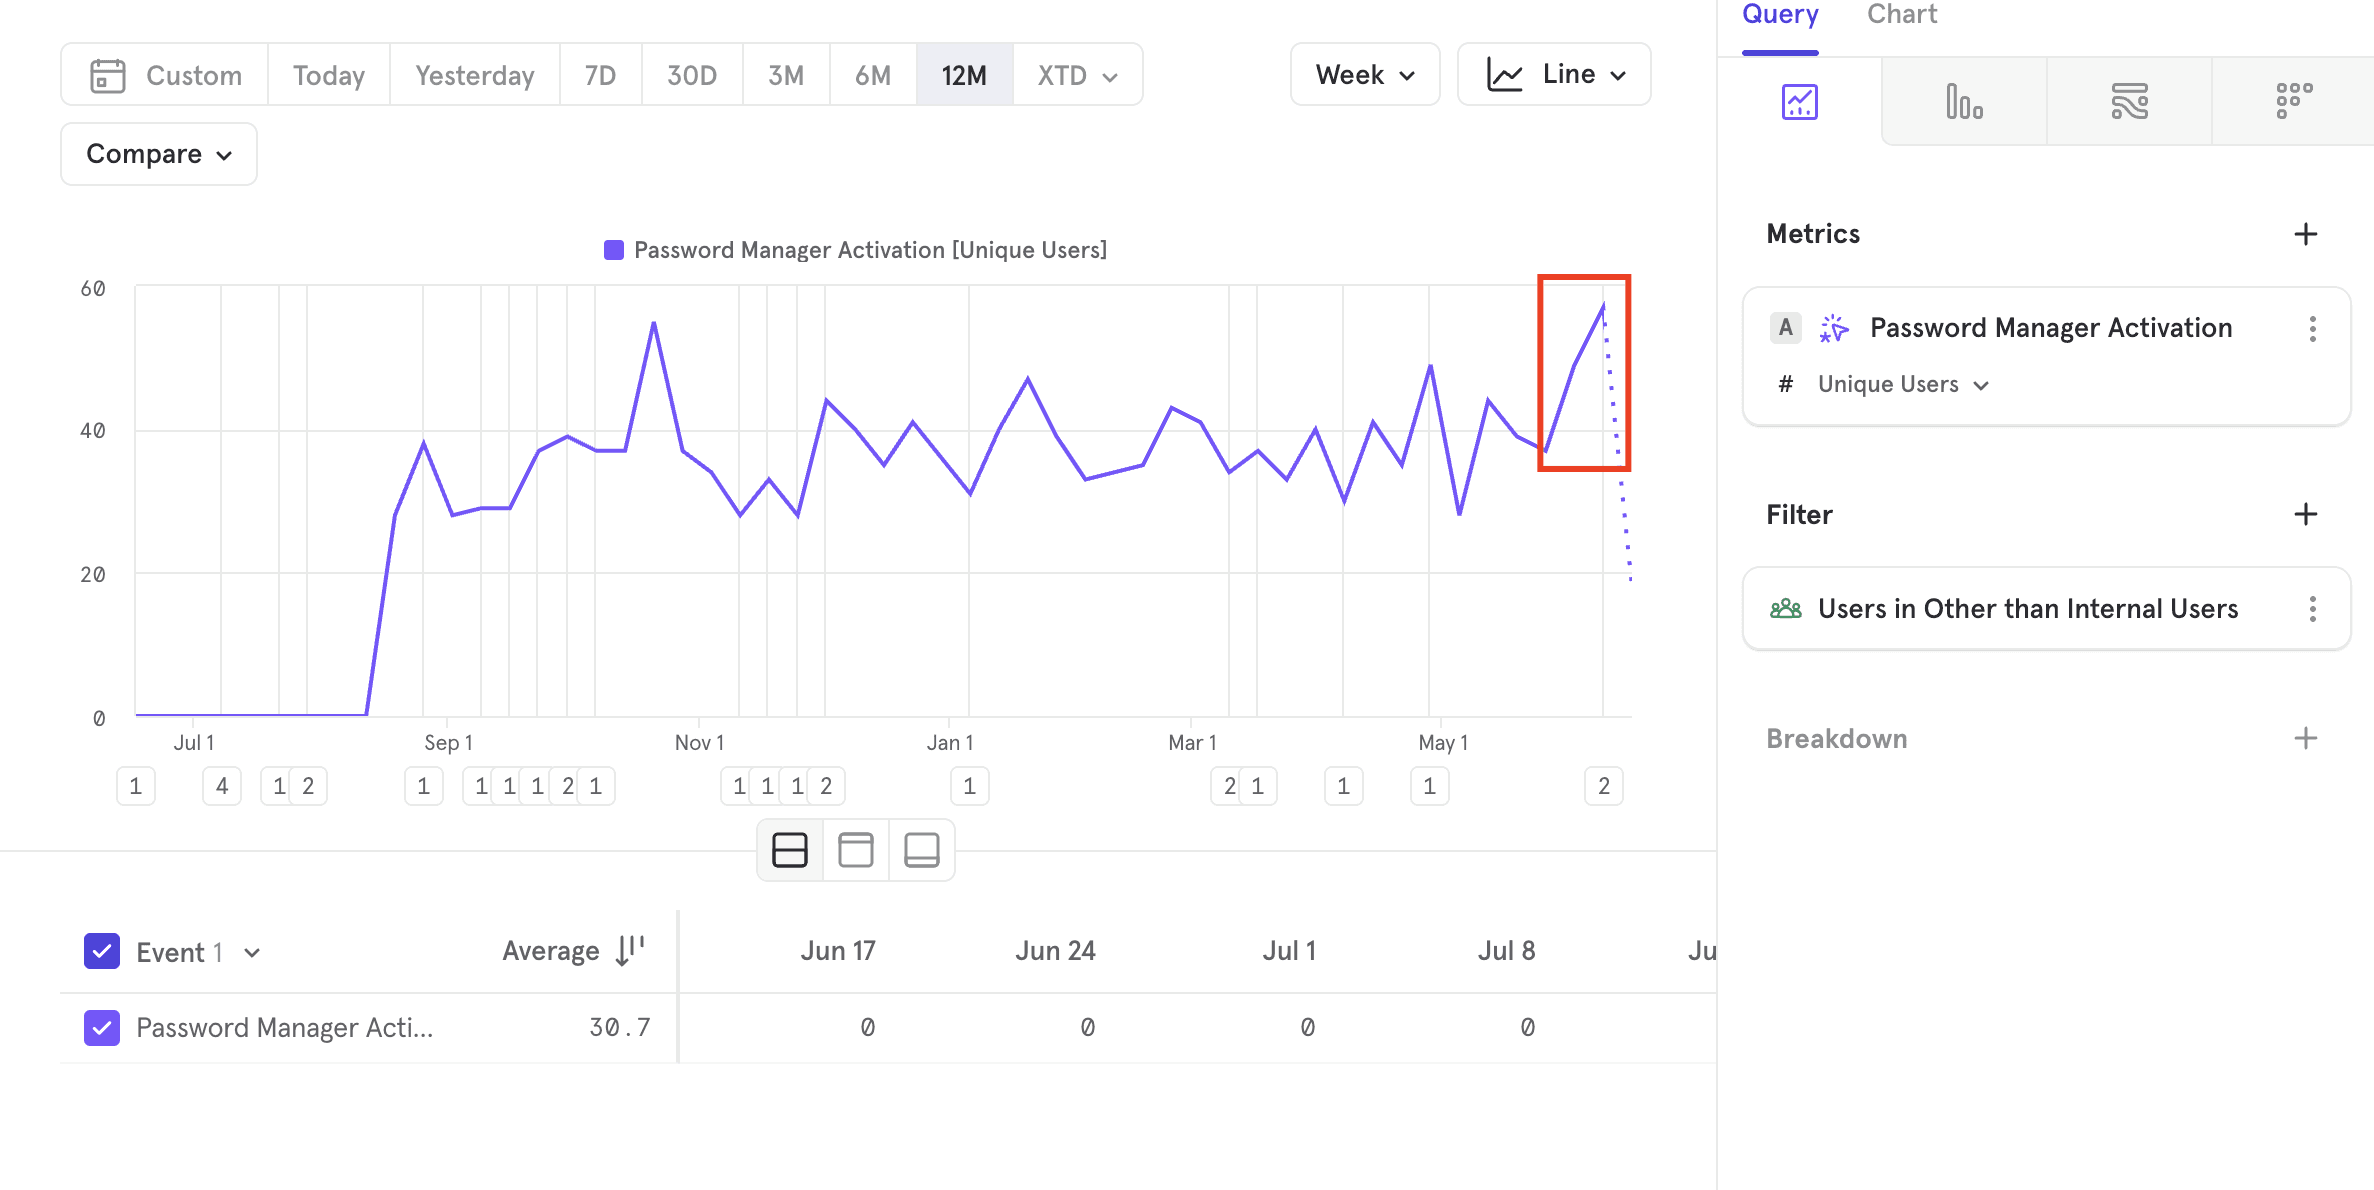The image size is (2374, 1190).
Task: Select the 12M date range
Action: (964, 75)
